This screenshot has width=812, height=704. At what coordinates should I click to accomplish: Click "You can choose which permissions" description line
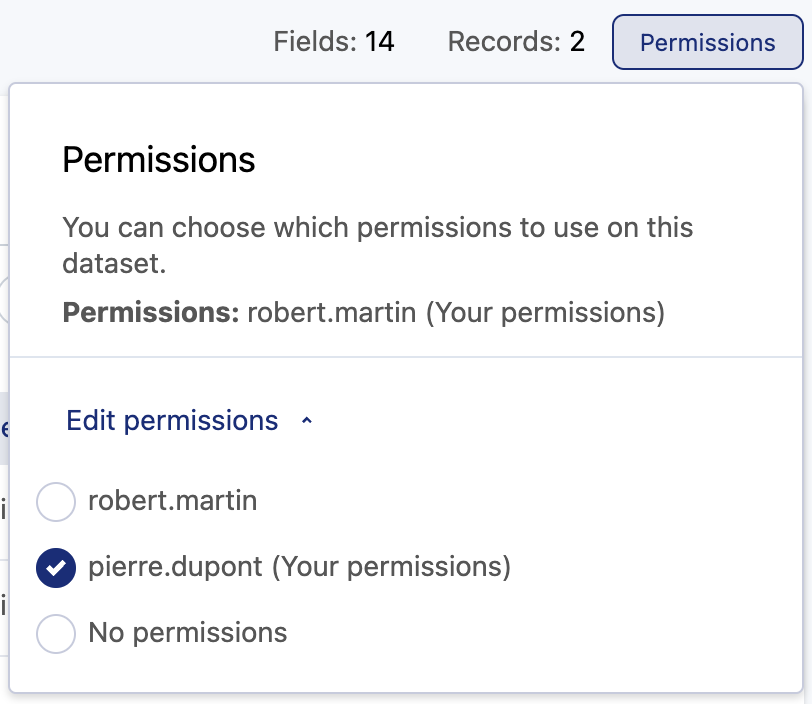(x=377, y=227)
